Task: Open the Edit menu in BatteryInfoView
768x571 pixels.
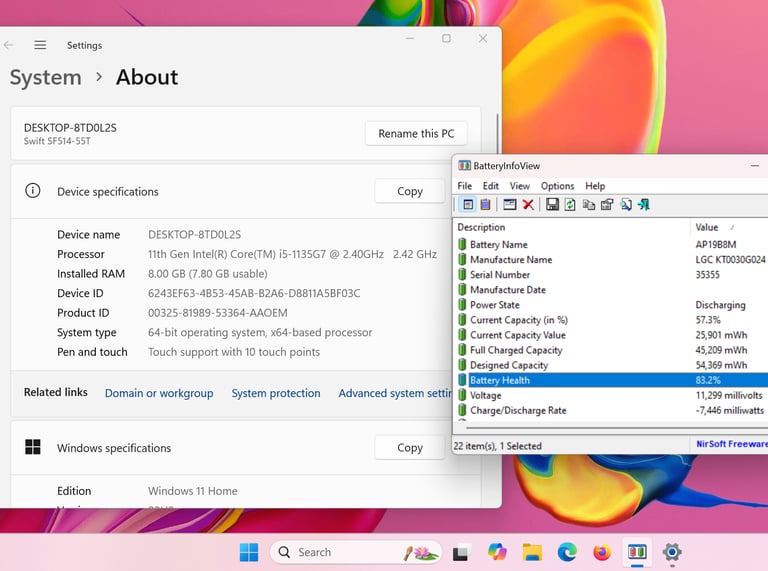Action: [x=490, y=186]
